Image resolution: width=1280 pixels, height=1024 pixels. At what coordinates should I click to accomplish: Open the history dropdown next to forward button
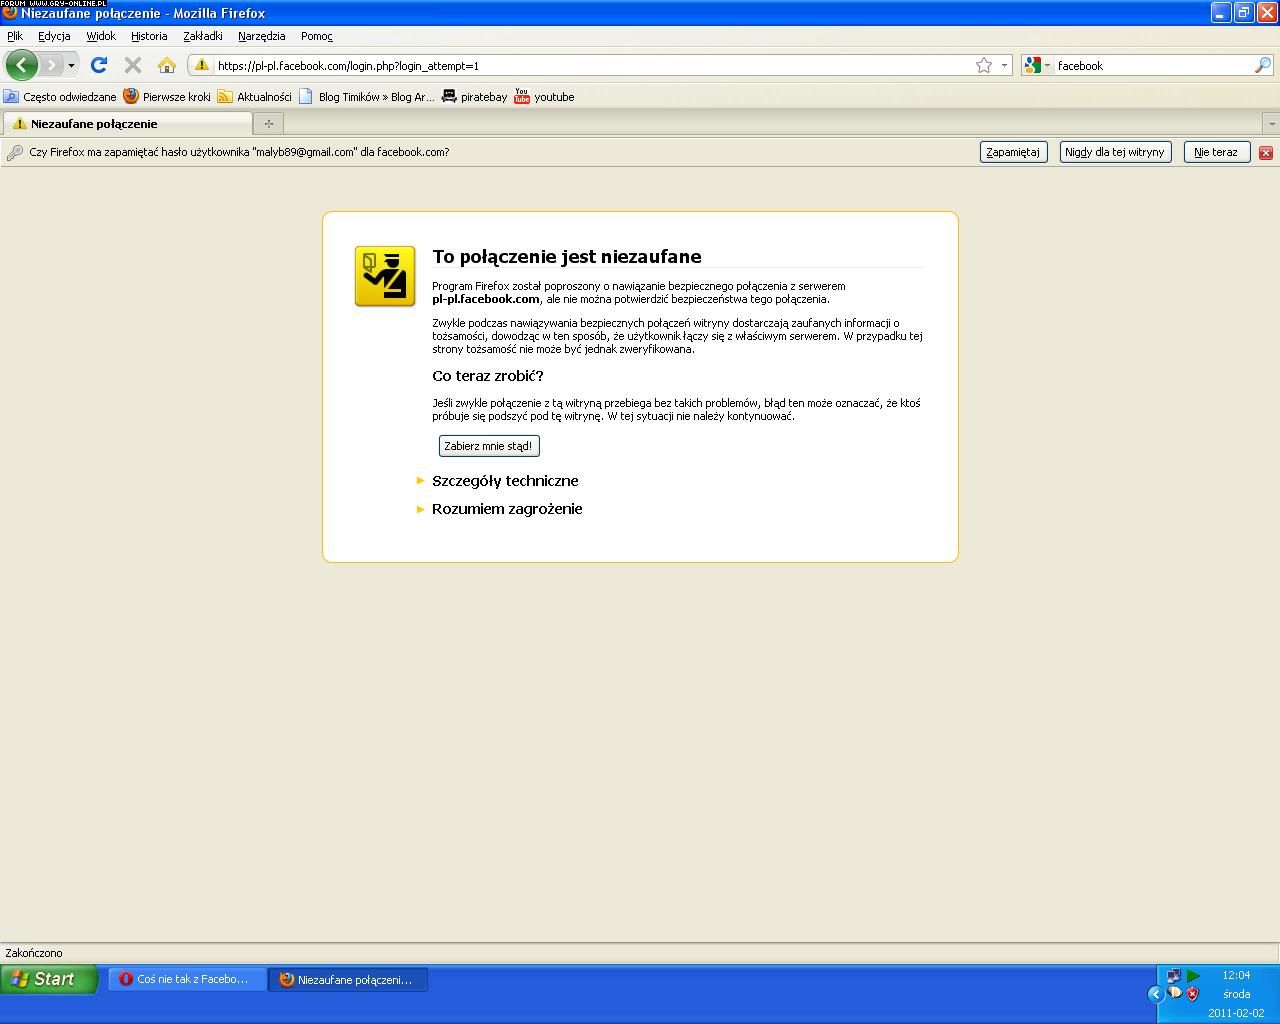tap(71, 65)
